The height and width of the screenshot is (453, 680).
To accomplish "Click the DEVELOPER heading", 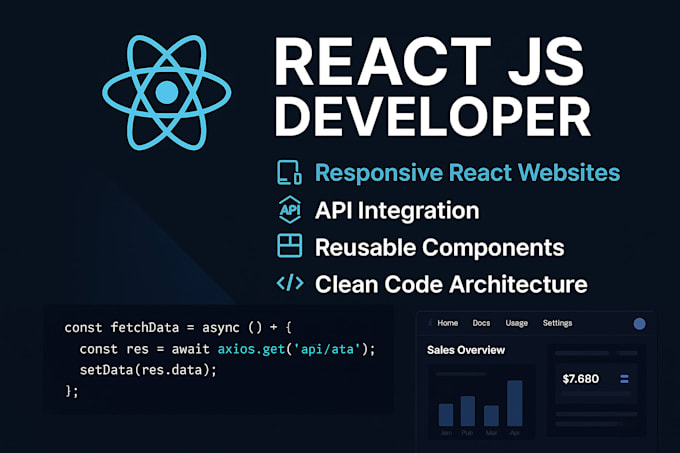I will click(432, 115).
